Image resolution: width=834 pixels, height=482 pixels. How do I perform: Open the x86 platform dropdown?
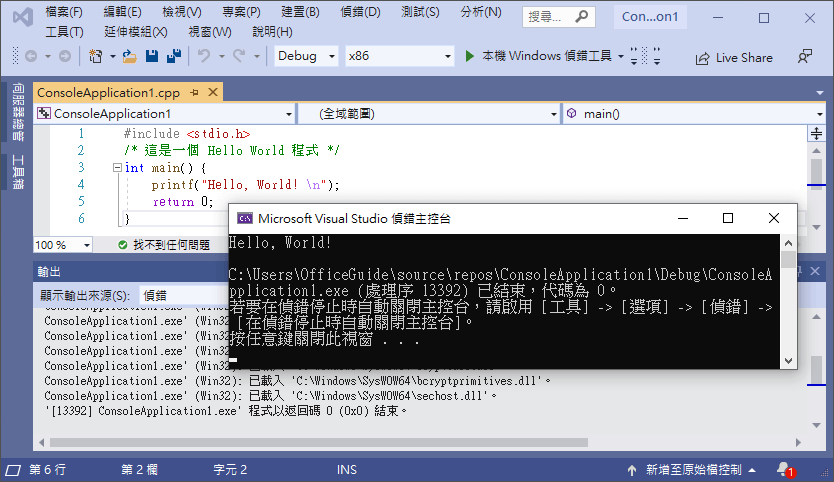(x=399, y=56)
